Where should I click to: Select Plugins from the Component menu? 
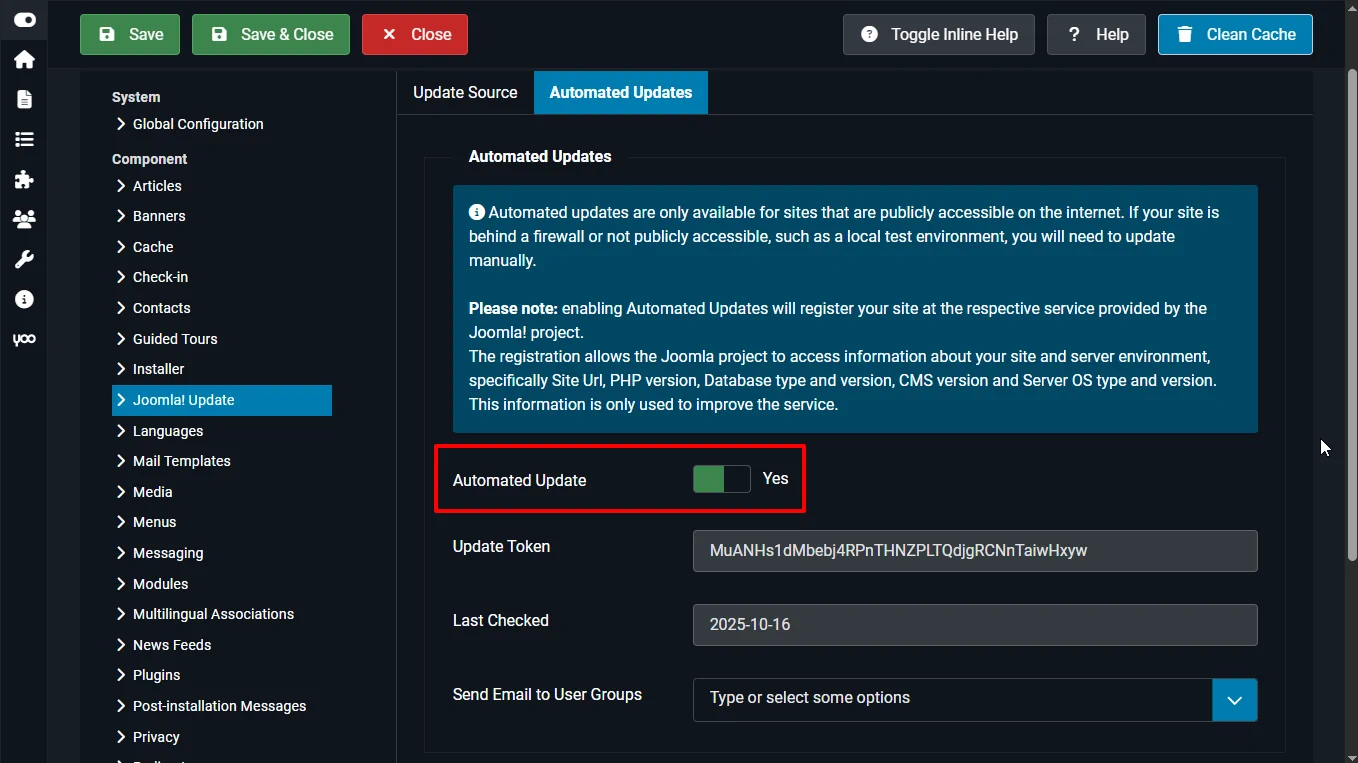[158, 674]
